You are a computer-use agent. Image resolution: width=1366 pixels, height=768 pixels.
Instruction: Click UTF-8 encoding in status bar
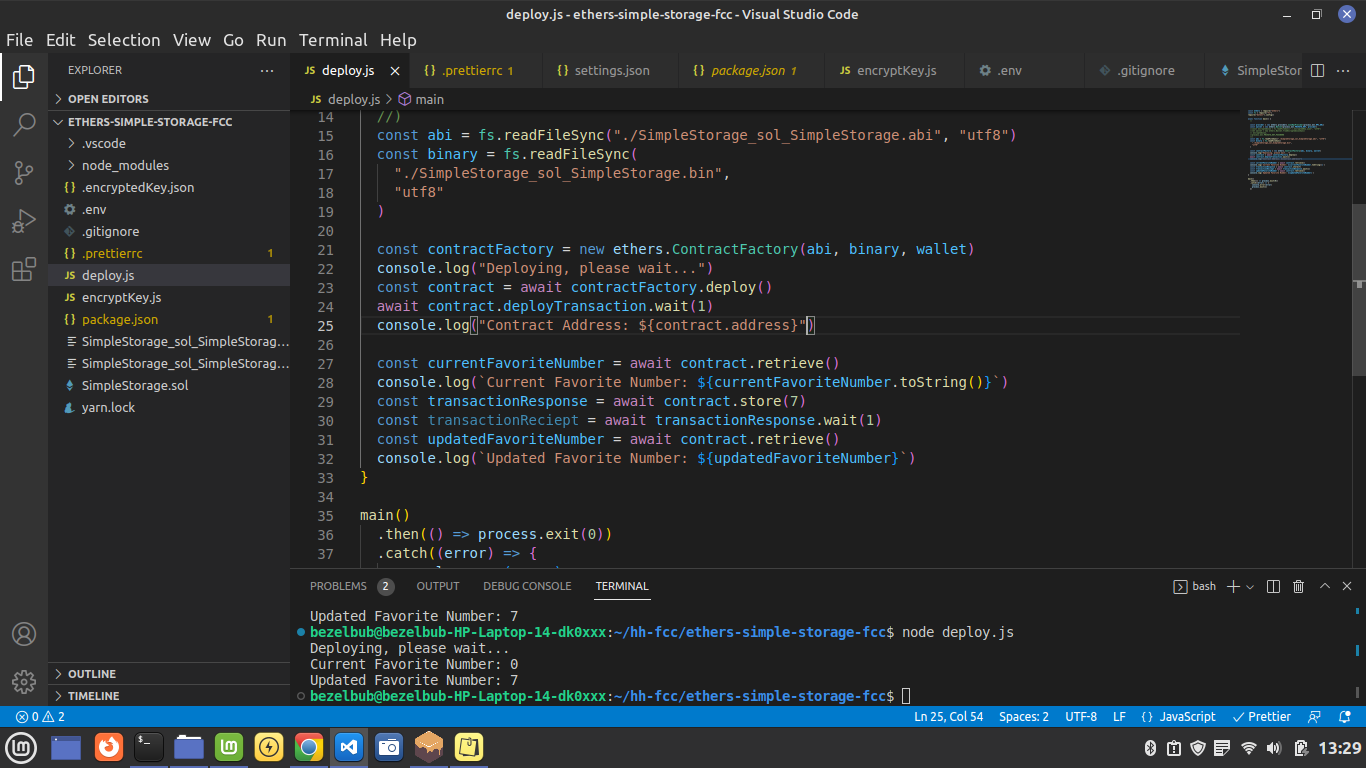(1081, 717)
